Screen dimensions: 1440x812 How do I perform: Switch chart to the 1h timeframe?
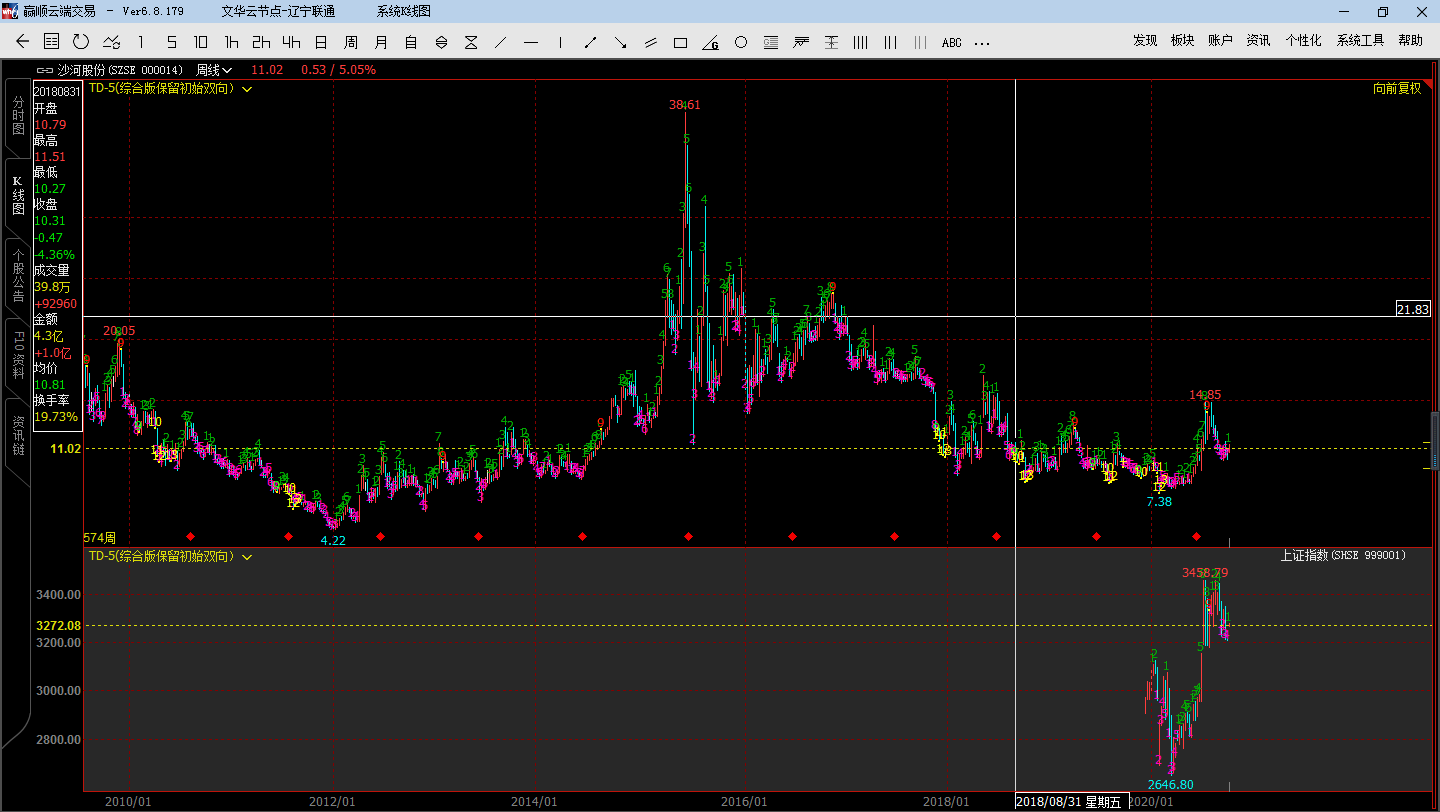click(x=231, y=42)
